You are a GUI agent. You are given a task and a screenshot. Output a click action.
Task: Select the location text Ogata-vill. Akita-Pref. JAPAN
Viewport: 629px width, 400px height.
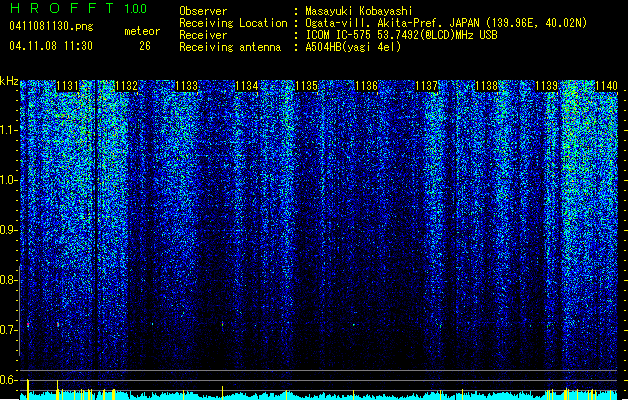[x=392, y=23]
